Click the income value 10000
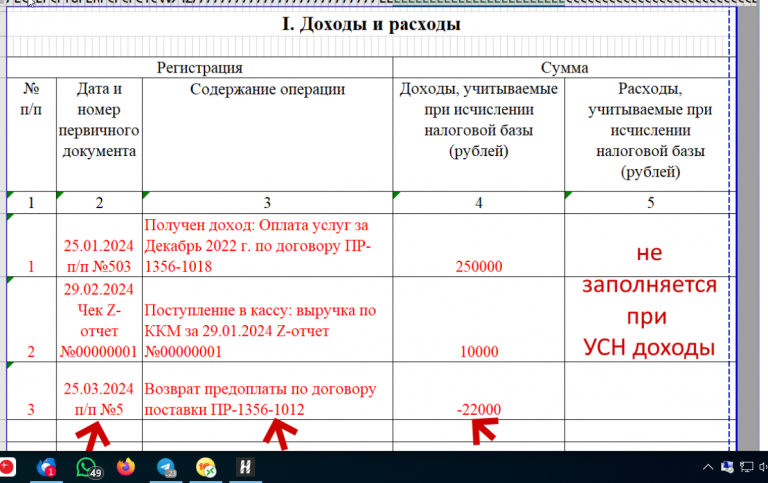Image resolution: width=768 pixels, height=483 pixels. 479,351
